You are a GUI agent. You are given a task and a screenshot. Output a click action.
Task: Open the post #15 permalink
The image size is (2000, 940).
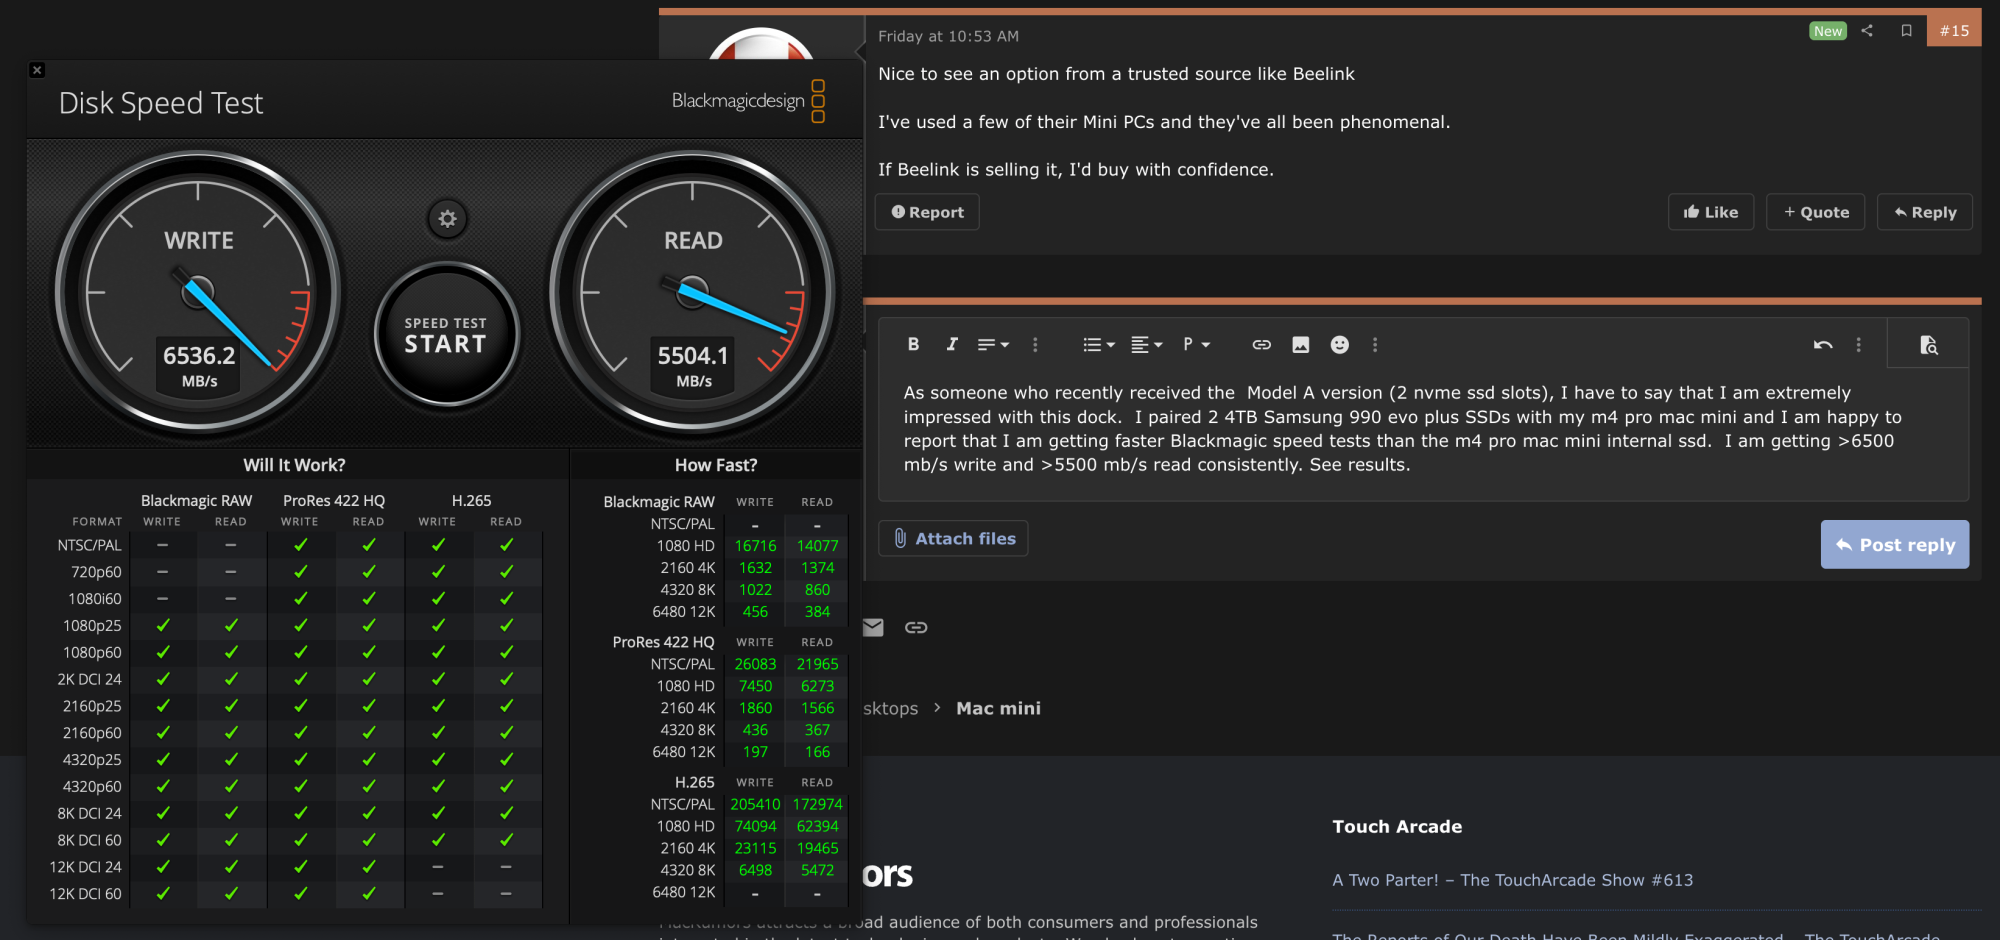[1954, 30]
